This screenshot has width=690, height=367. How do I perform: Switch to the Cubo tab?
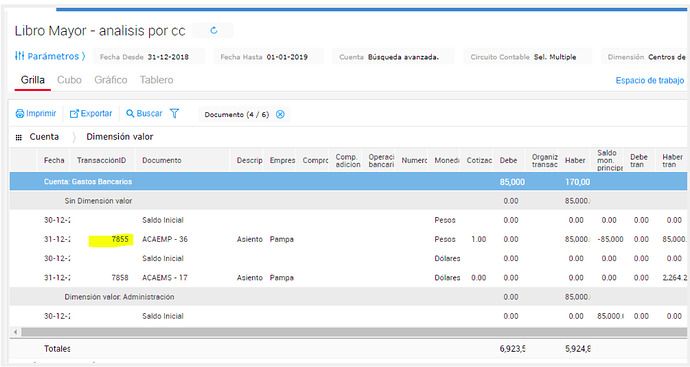click(69, 80)
